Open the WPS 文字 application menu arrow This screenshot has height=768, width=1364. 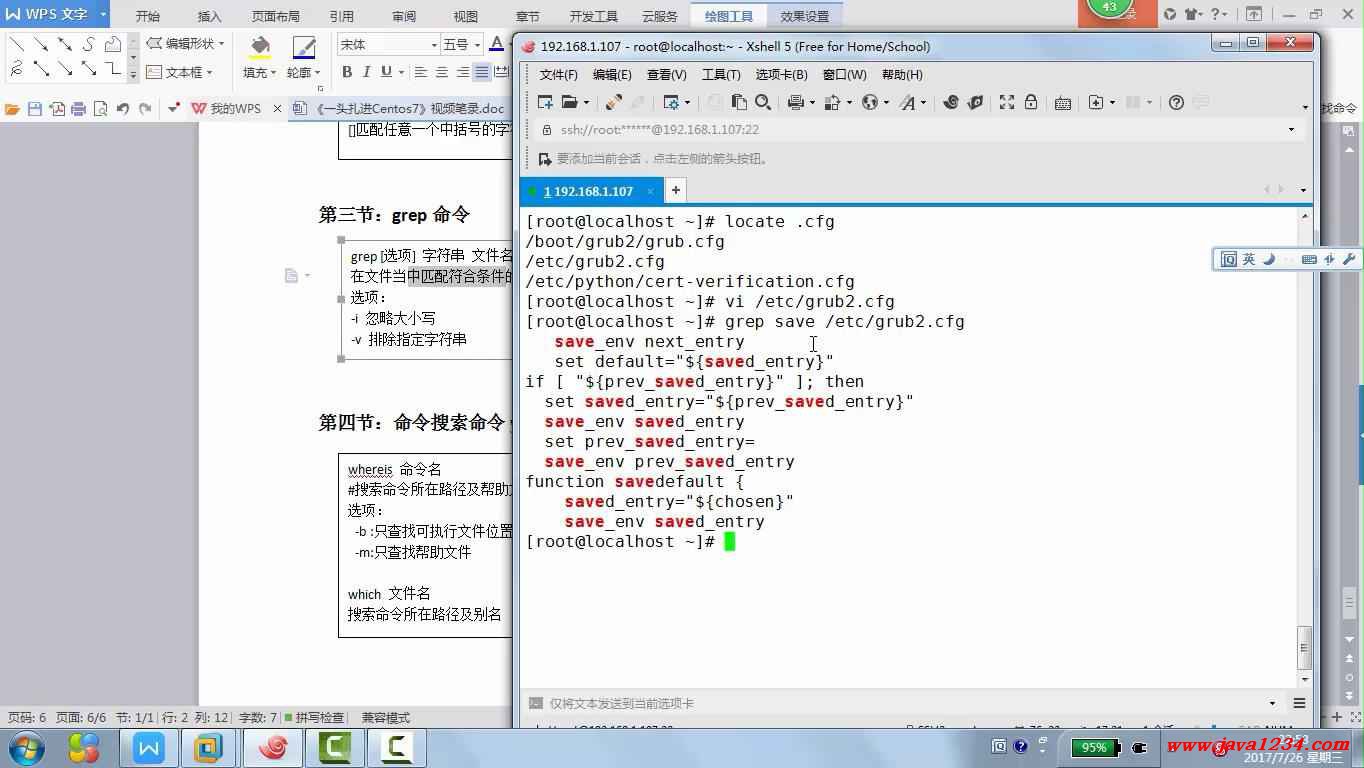pos(102,15)
